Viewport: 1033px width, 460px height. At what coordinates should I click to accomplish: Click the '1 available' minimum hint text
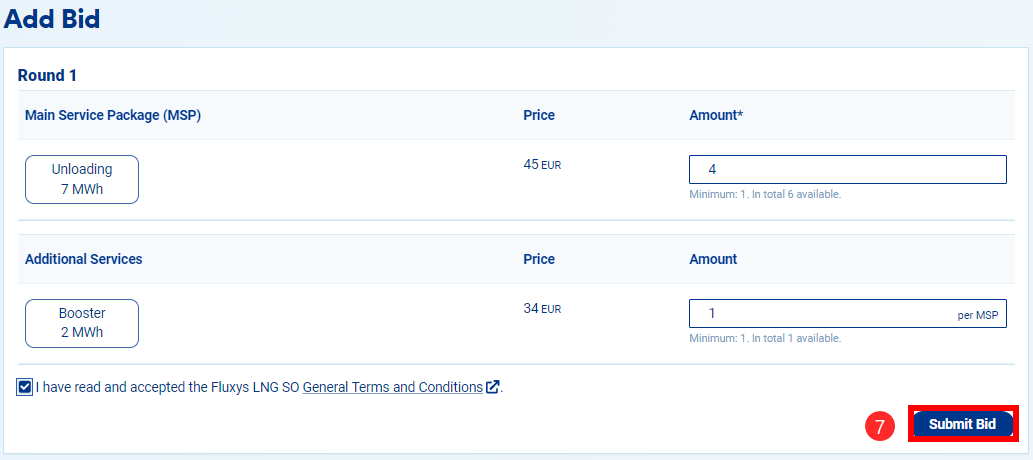pyautogui.click(x=765, y=338)
